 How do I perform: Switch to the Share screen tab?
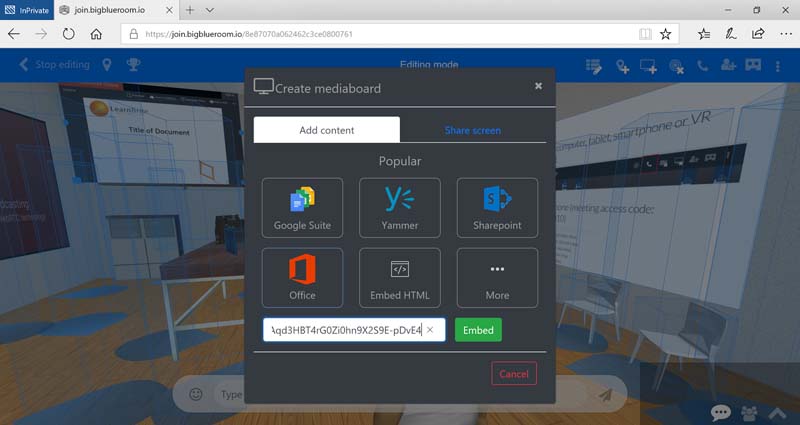click(472, 130)
